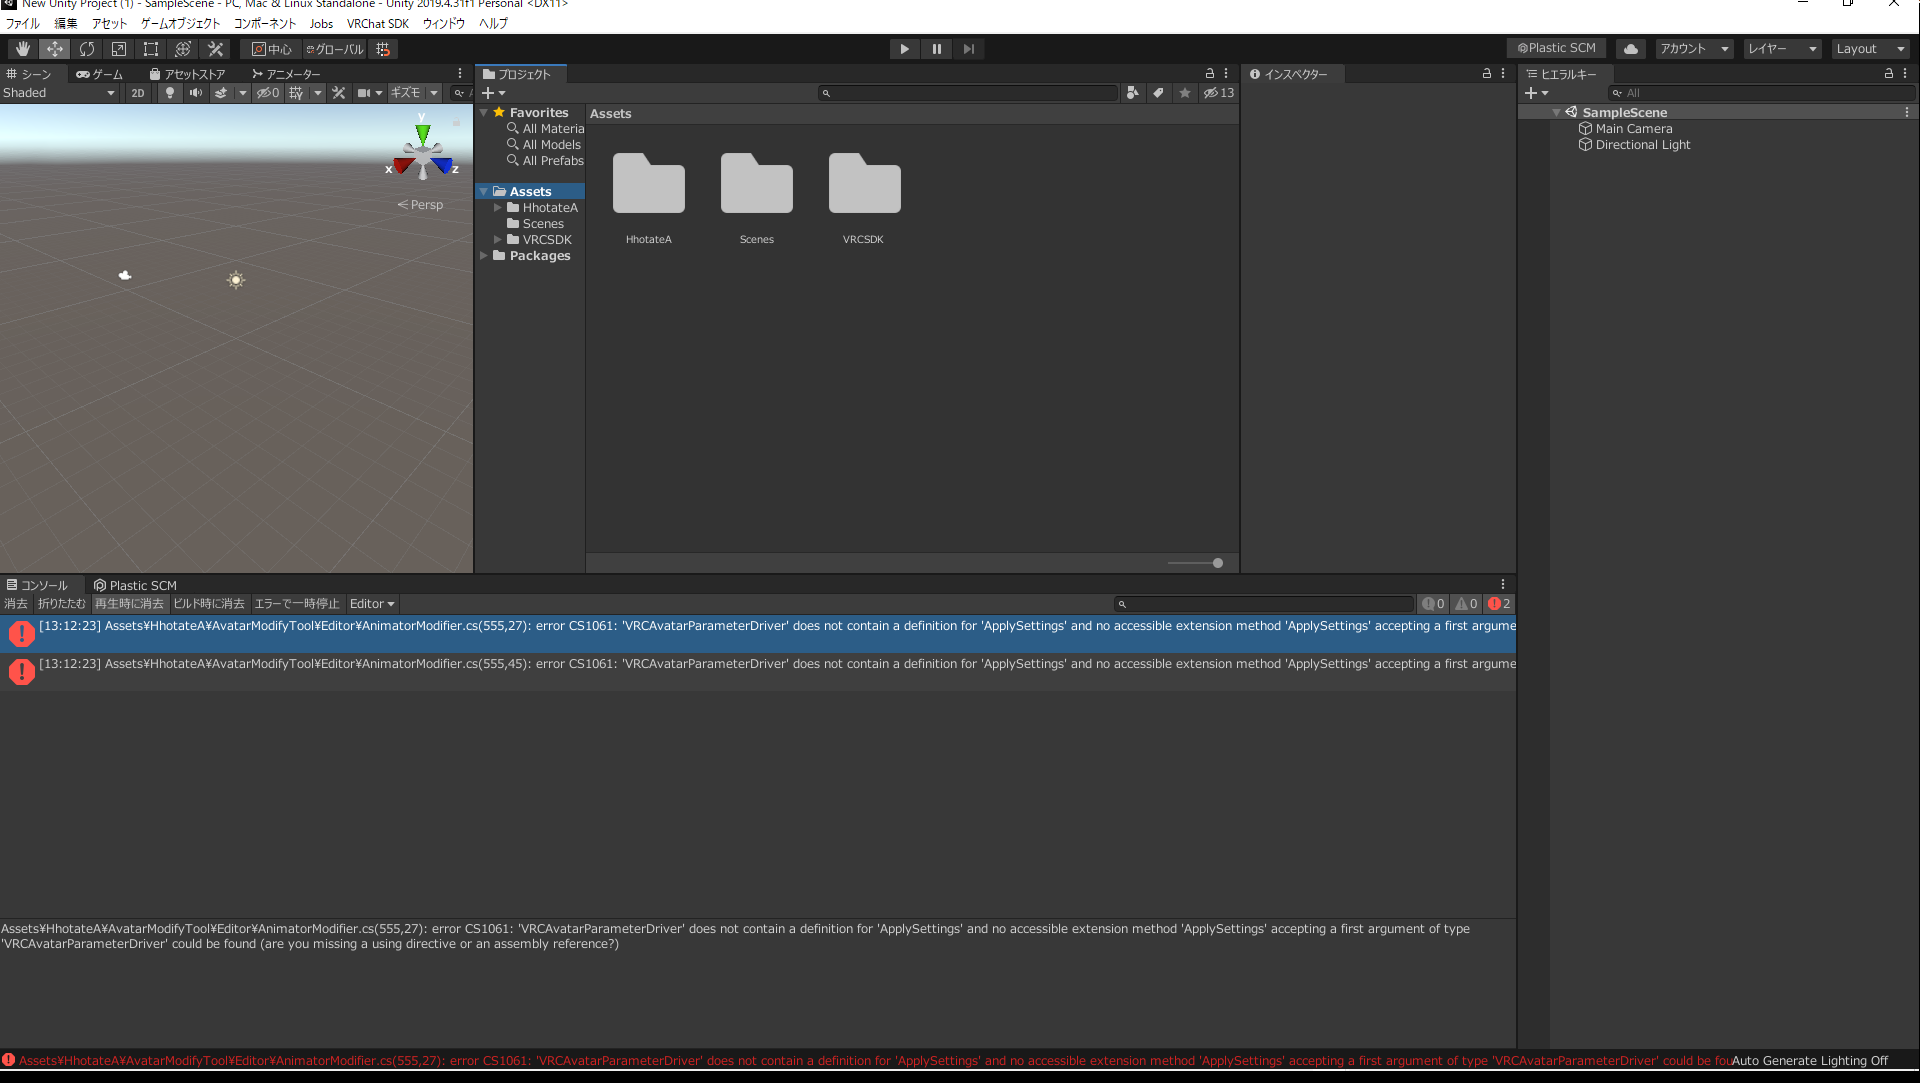Open the Shaded draw mode dropdown
This screenshot has width=1920, height=1083.
55,92
